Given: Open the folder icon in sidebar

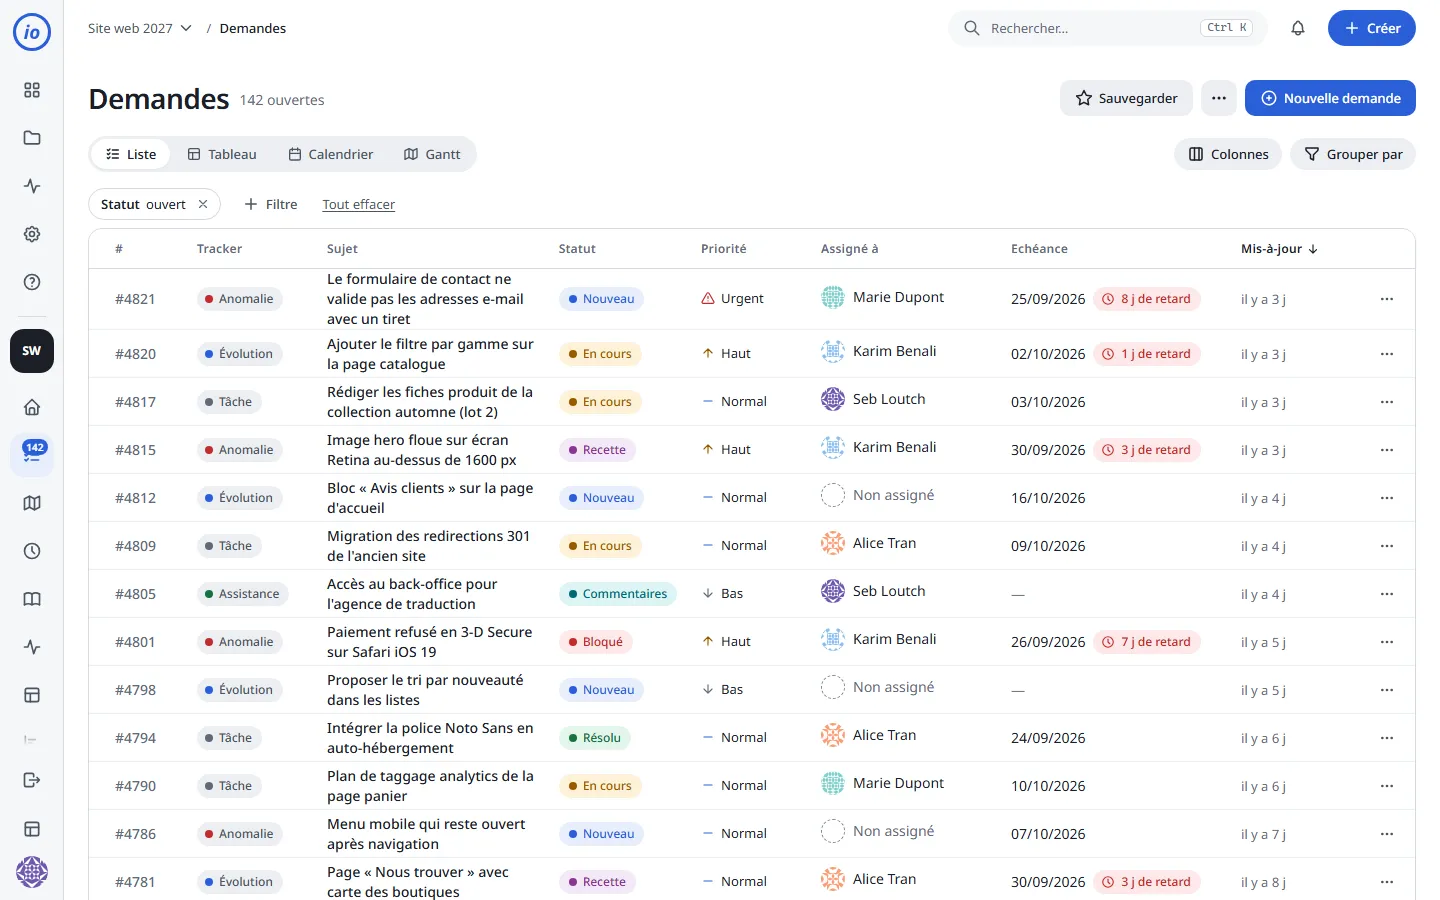Looking at the screenshot, I should (32, 138).
